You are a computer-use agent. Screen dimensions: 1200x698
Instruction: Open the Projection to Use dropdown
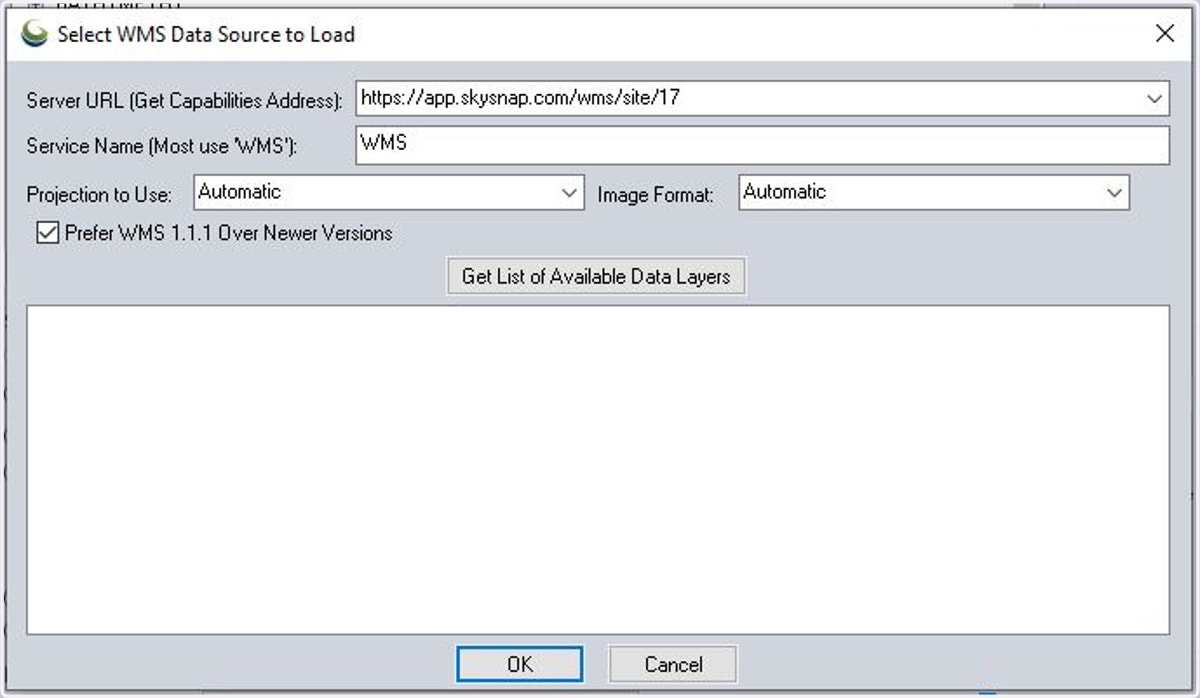[388, 192]
